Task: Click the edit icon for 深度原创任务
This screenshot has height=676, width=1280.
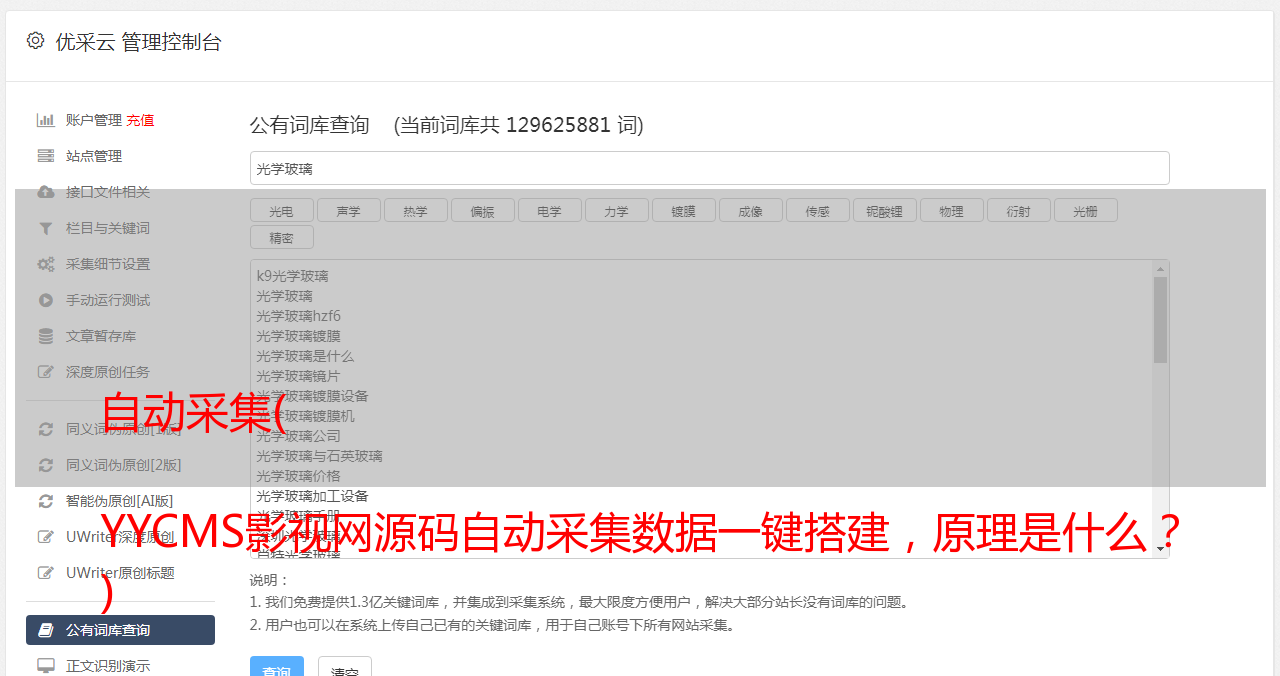Action: pos(46,372)
